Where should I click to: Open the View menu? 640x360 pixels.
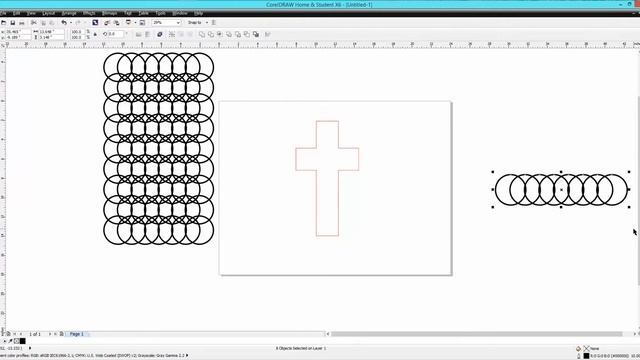[x=31, y=13]
